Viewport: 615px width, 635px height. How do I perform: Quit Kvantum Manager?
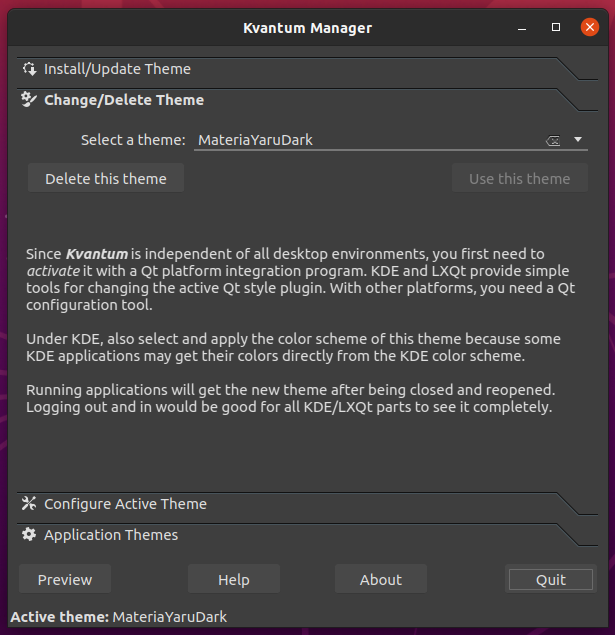pos(551,579)
